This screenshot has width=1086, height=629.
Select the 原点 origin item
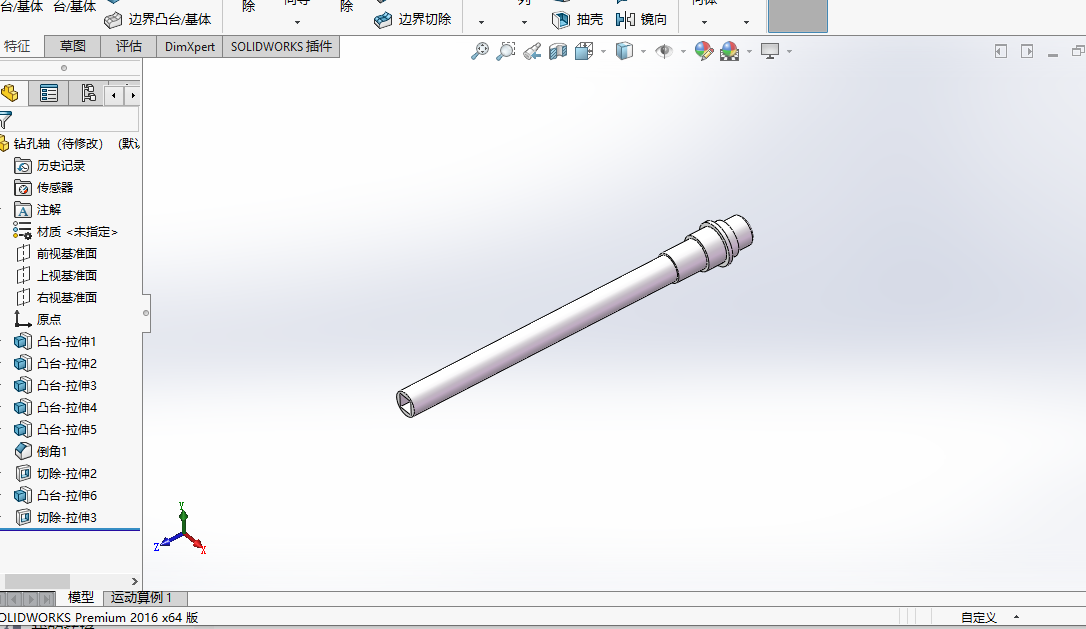pos(38,319)
